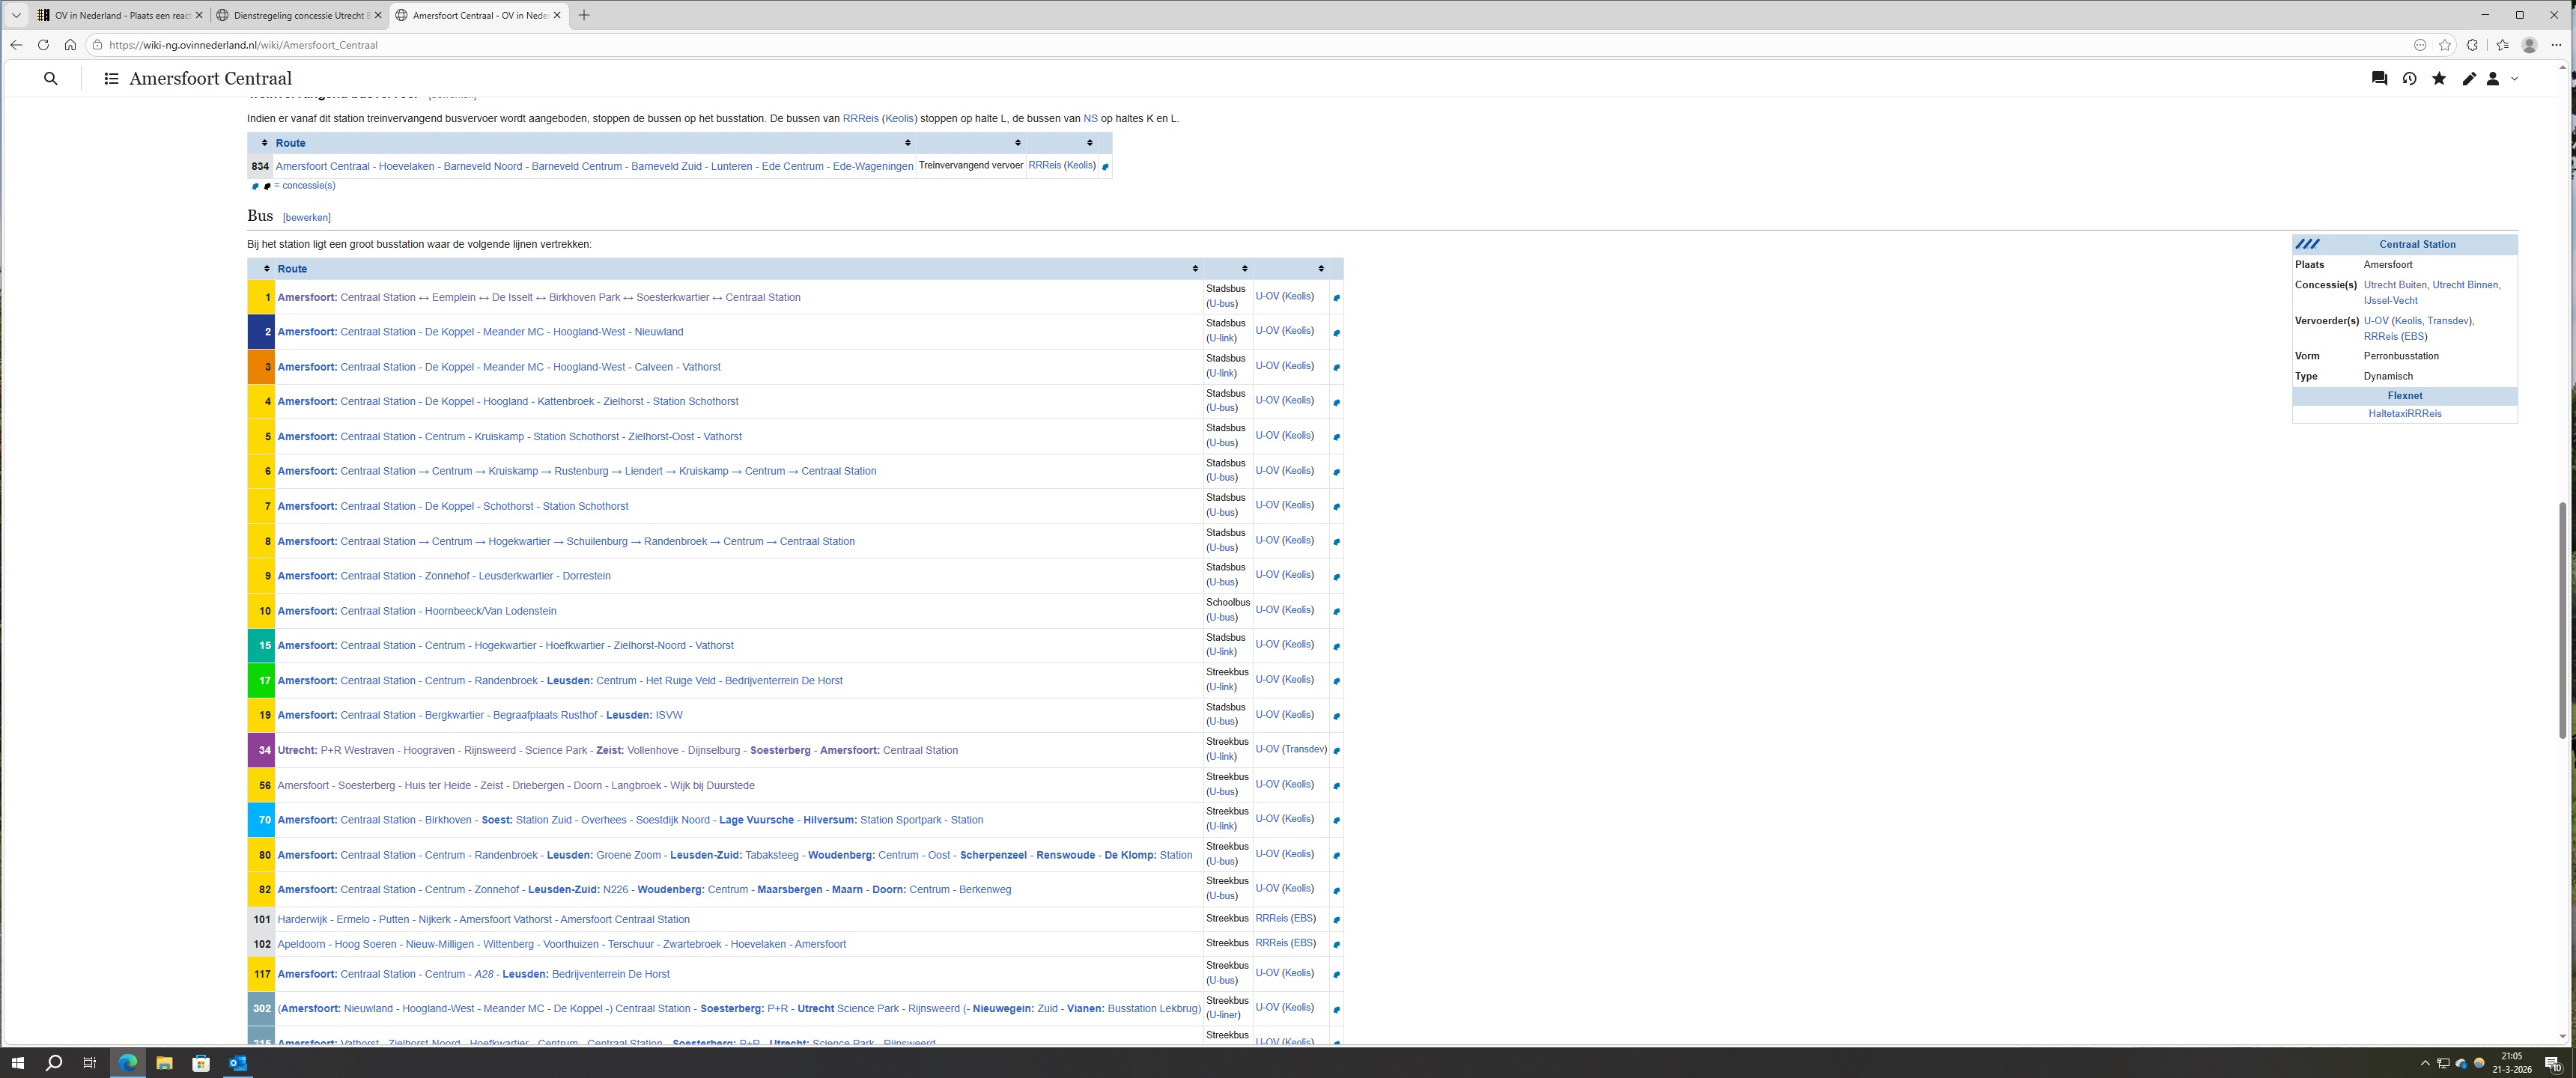Sort the bus table's operator column
The height and width of the screenshot is (1078, 2576).
point(1320,269)
